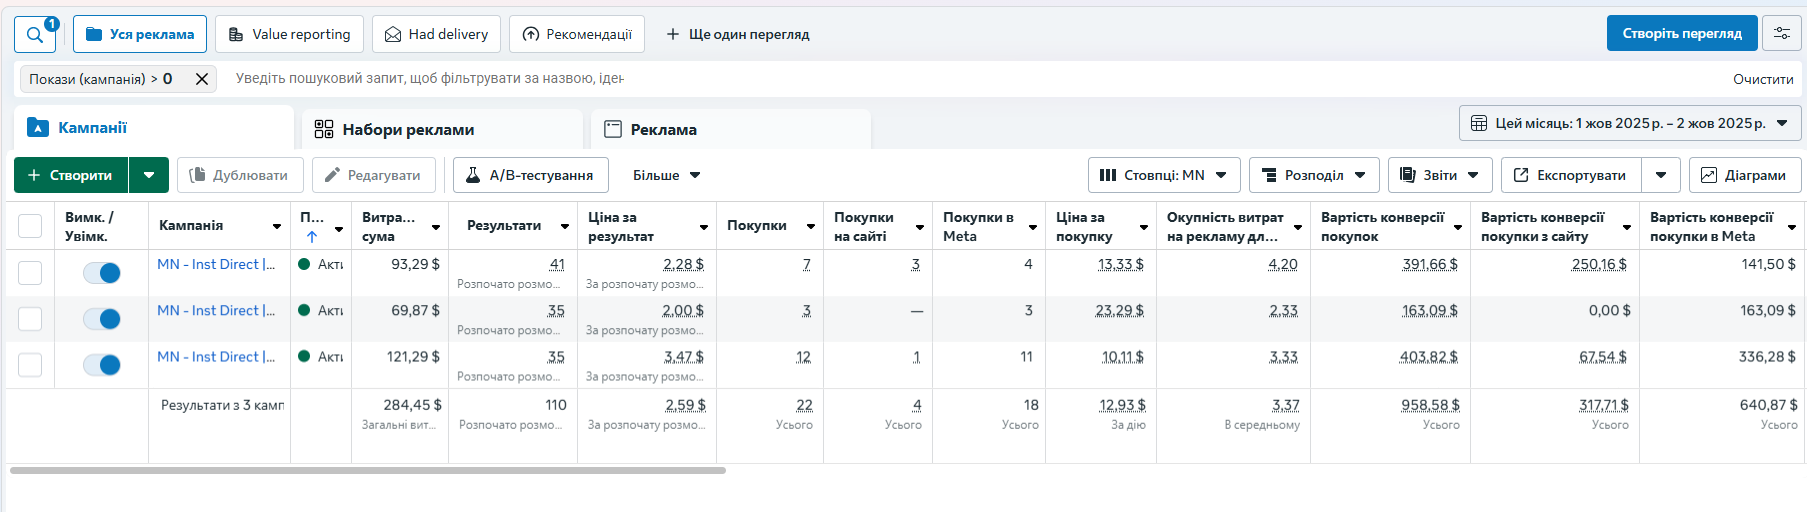Click the plus icon on Створити button
The height and width of the screenshot is (512, 1807).
pos(34,175)
